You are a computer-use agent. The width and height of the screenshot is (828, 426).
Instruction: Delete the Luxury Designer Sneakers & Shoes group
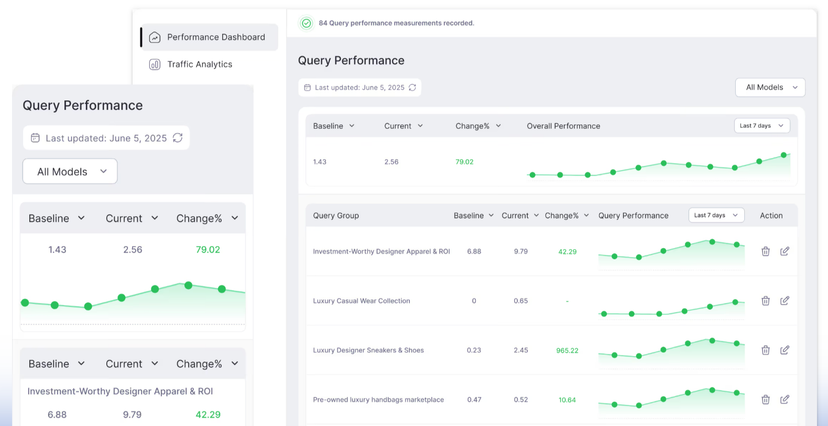click(x=765, y=350)
